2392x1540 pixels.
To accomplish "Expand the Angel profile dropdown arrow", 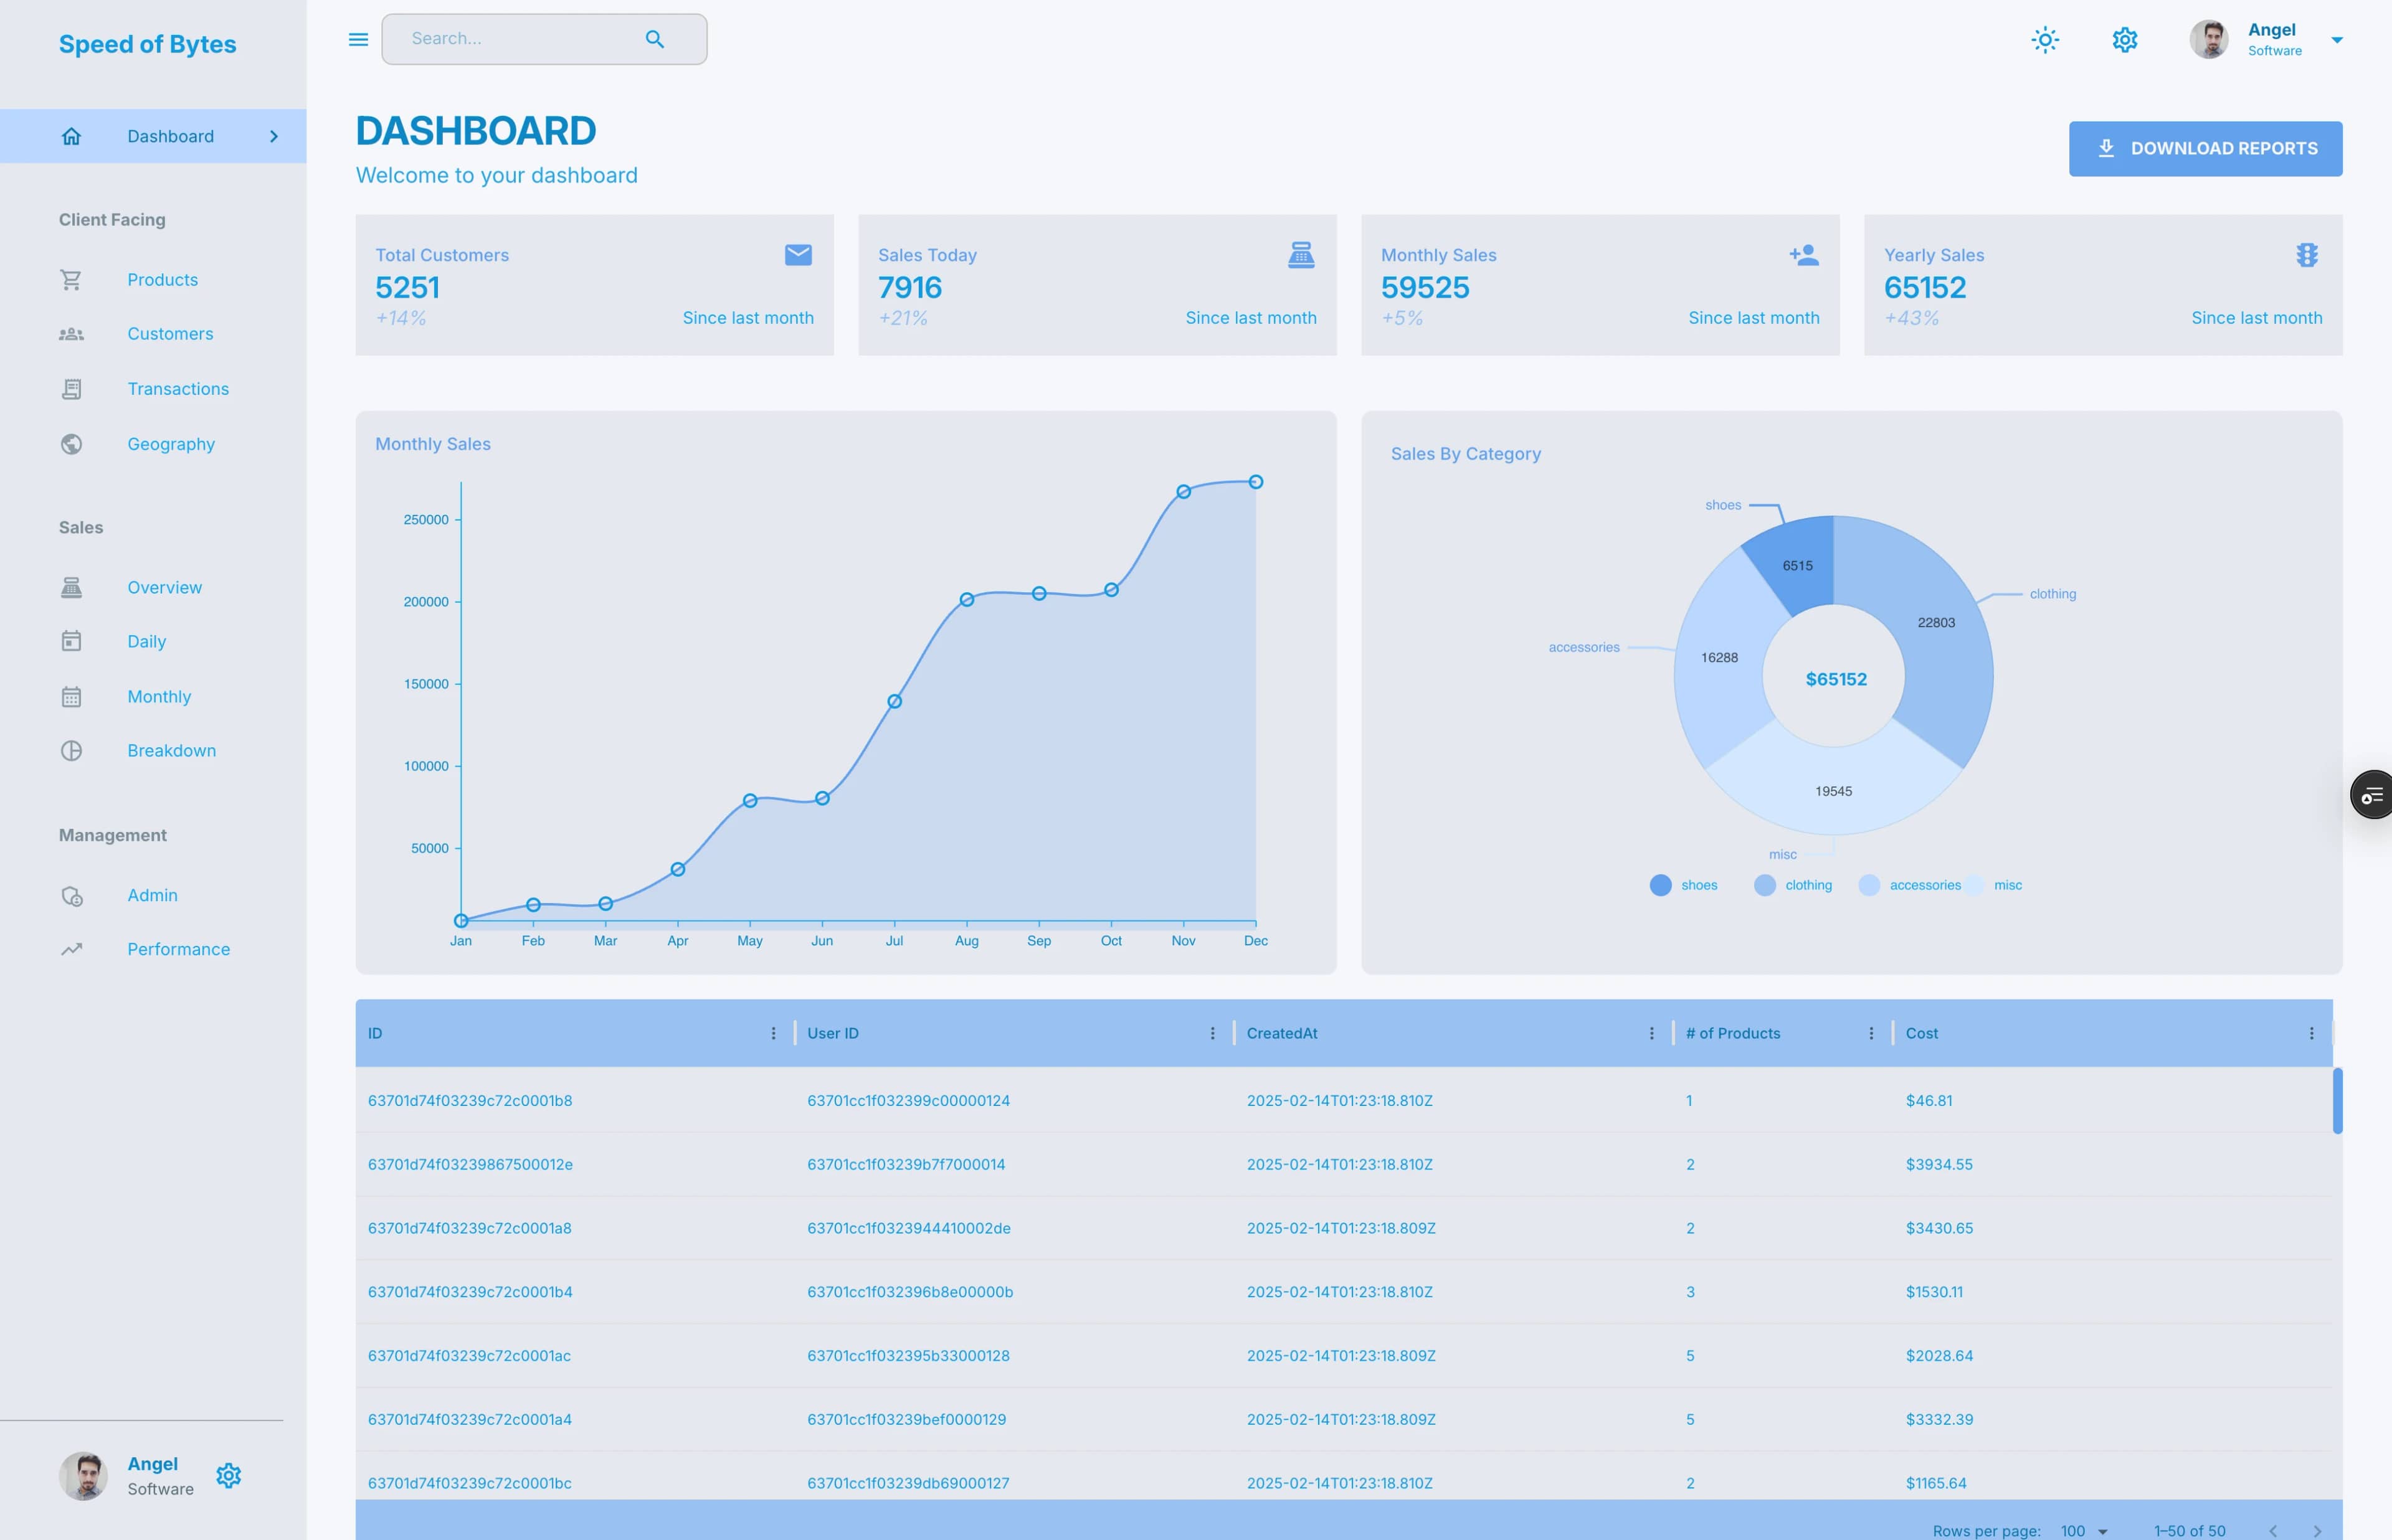I will 2337,41.
